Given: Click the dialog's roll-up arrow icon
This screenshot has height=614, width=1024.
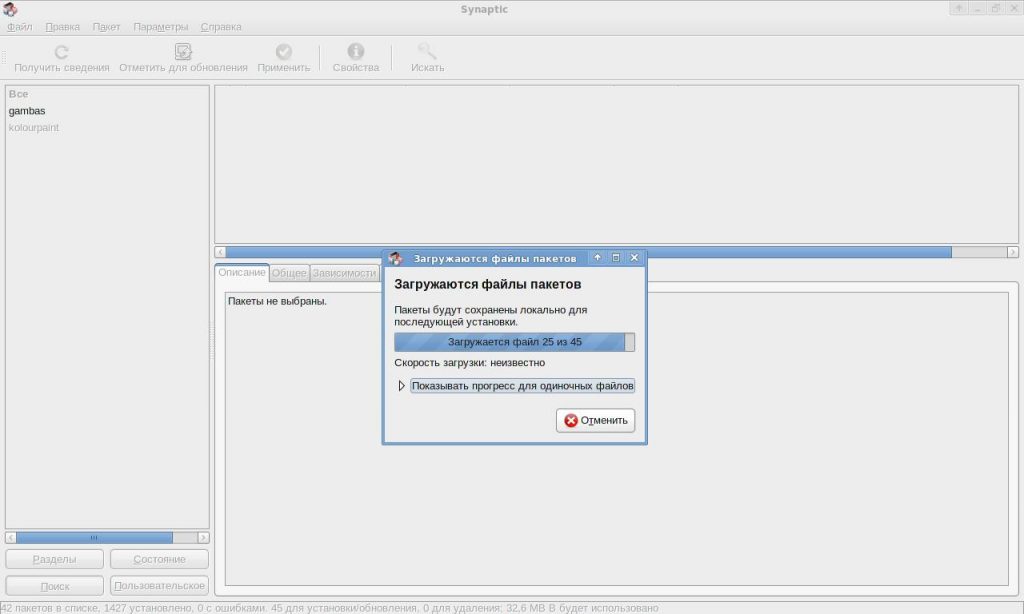Looking at the screenshot, I should click(597, 257).
